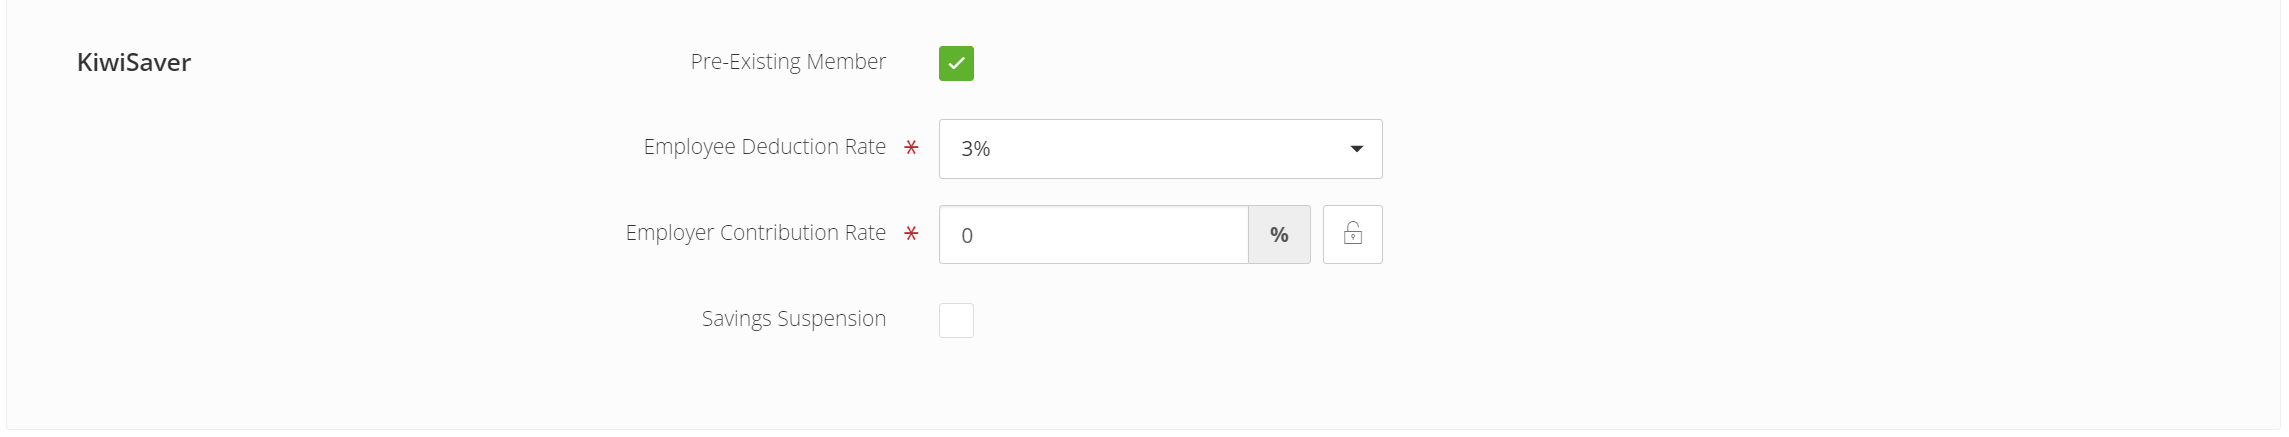2289x437 pixels.
Task: Click the Employee Deduction Rate label
Action: pos(765,147)
